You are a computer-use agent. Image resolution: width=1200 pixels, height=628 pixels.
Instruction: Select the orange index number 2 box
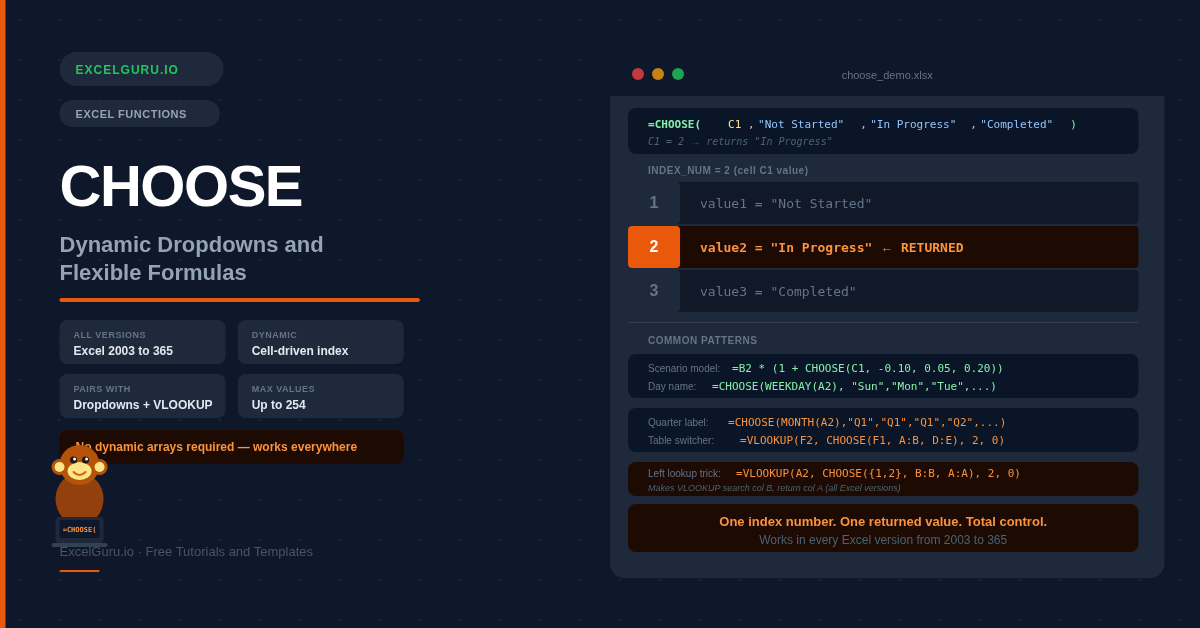(x=654, y=247)
